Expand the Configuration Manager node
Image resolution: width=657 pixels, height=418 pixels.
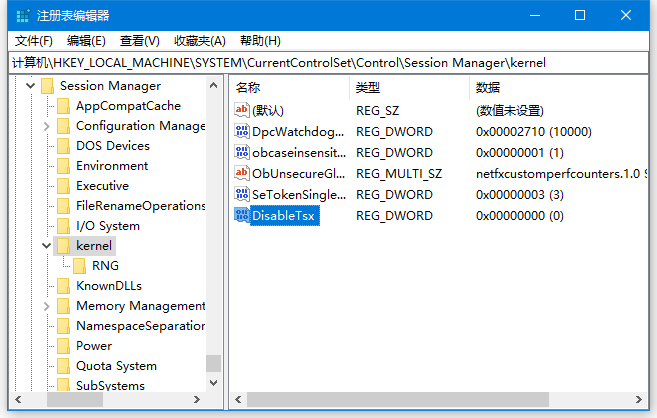[x=46, y=126]
